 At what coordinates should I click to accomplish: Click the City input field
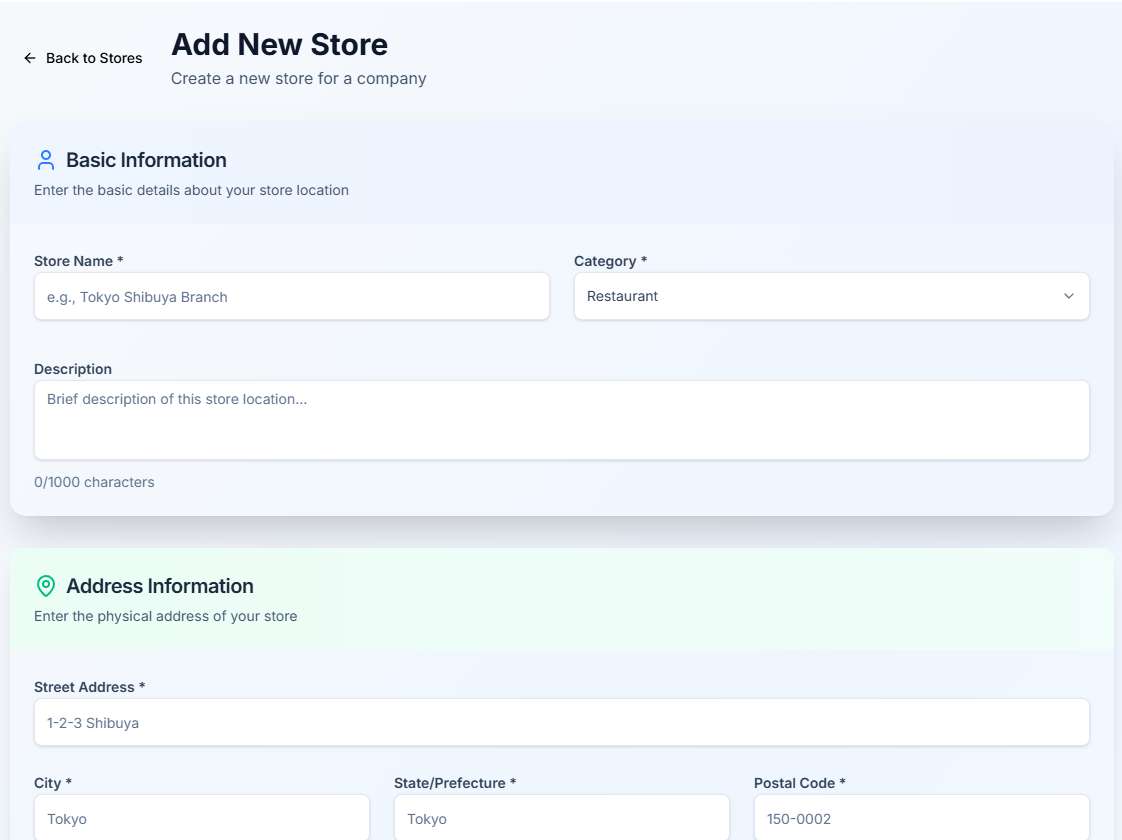point(201,818)
